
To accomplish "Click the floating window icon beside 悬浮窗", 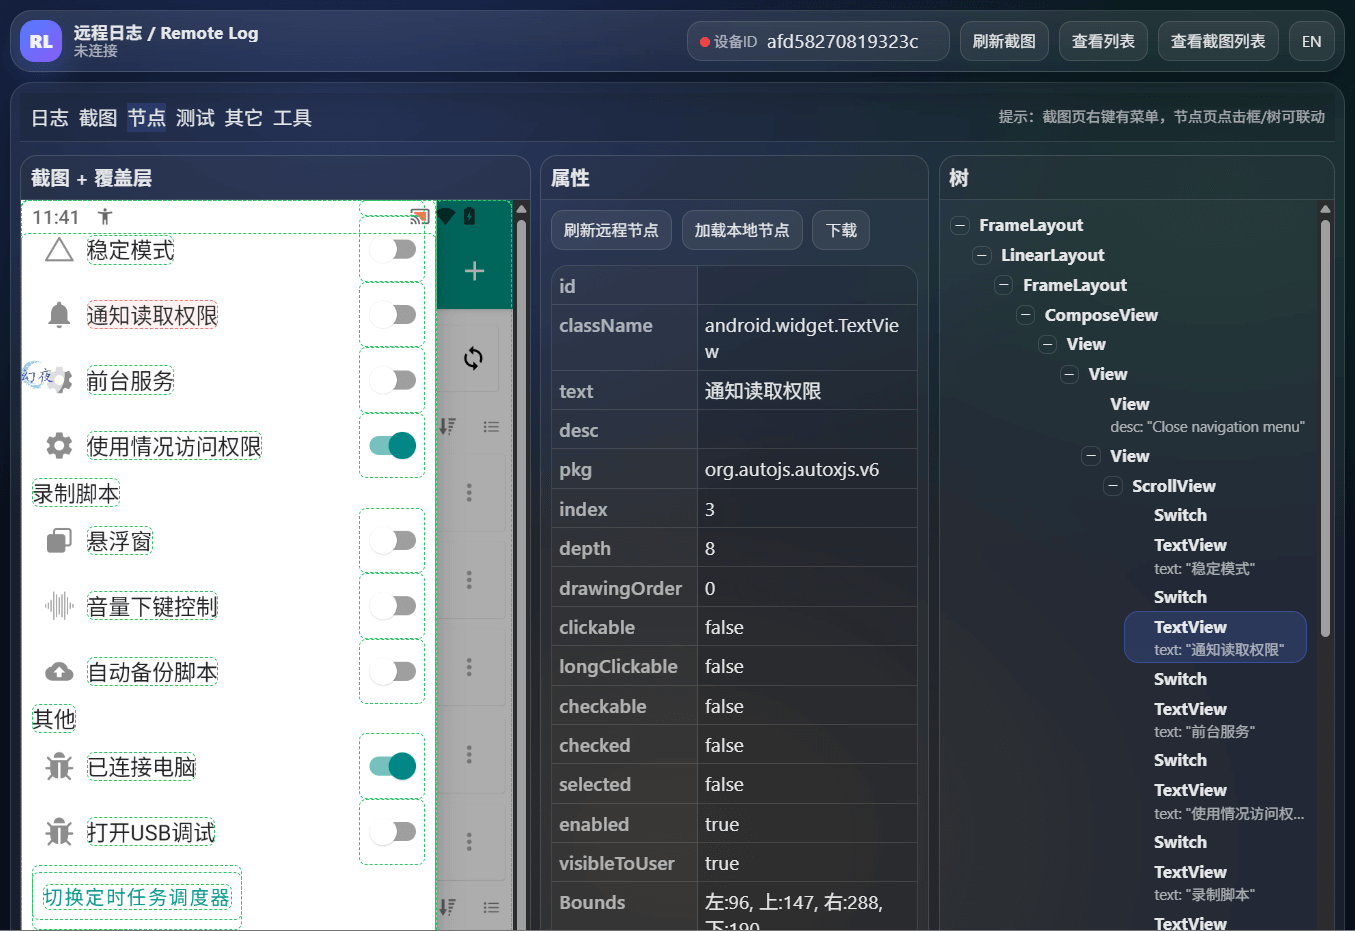I will (59, 541).
